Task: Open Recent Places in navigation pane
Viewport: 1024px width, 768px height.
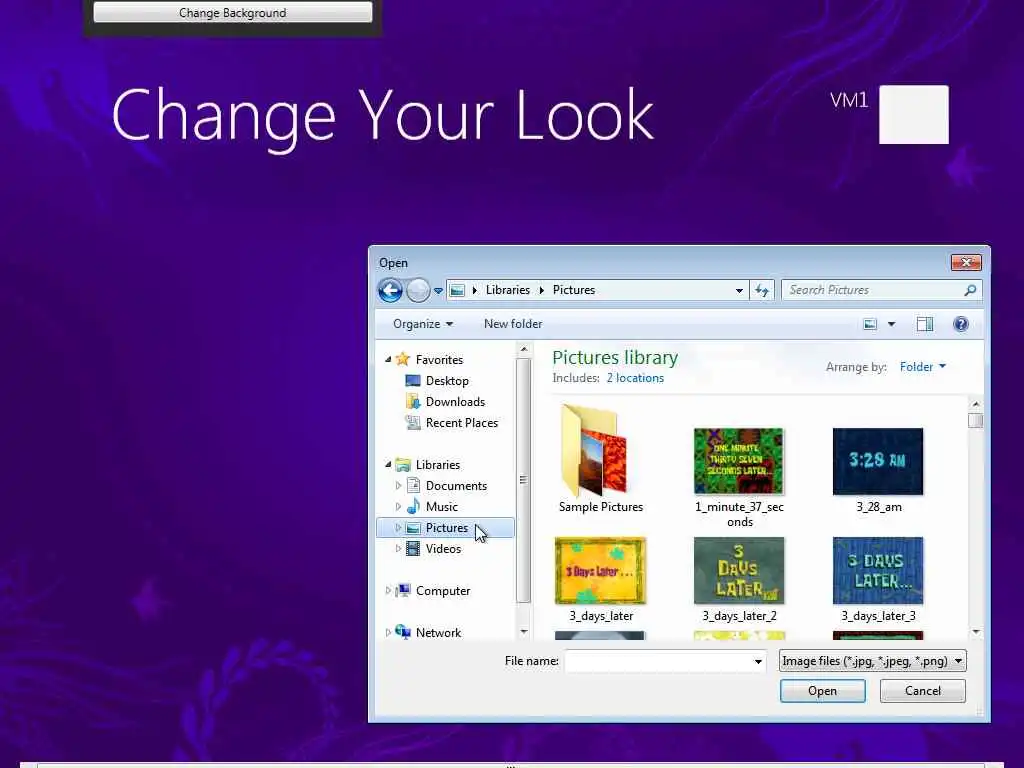Action: coord(462,423)
